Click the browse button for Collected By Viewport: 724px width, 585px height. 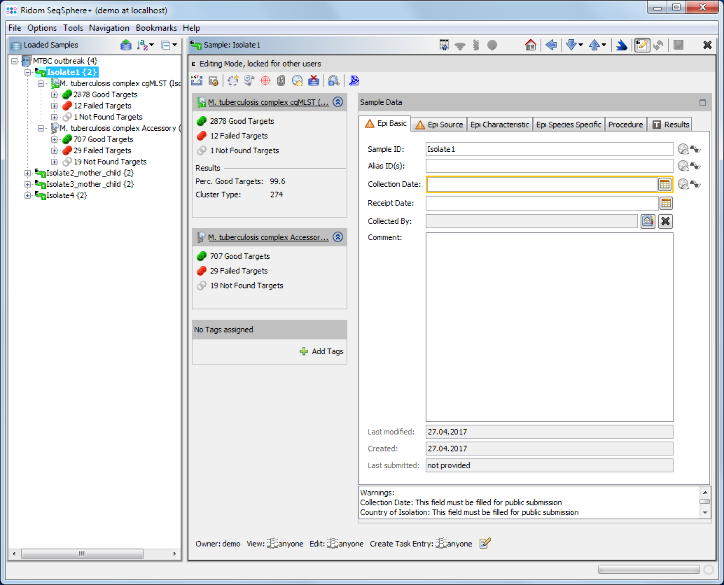647,221
